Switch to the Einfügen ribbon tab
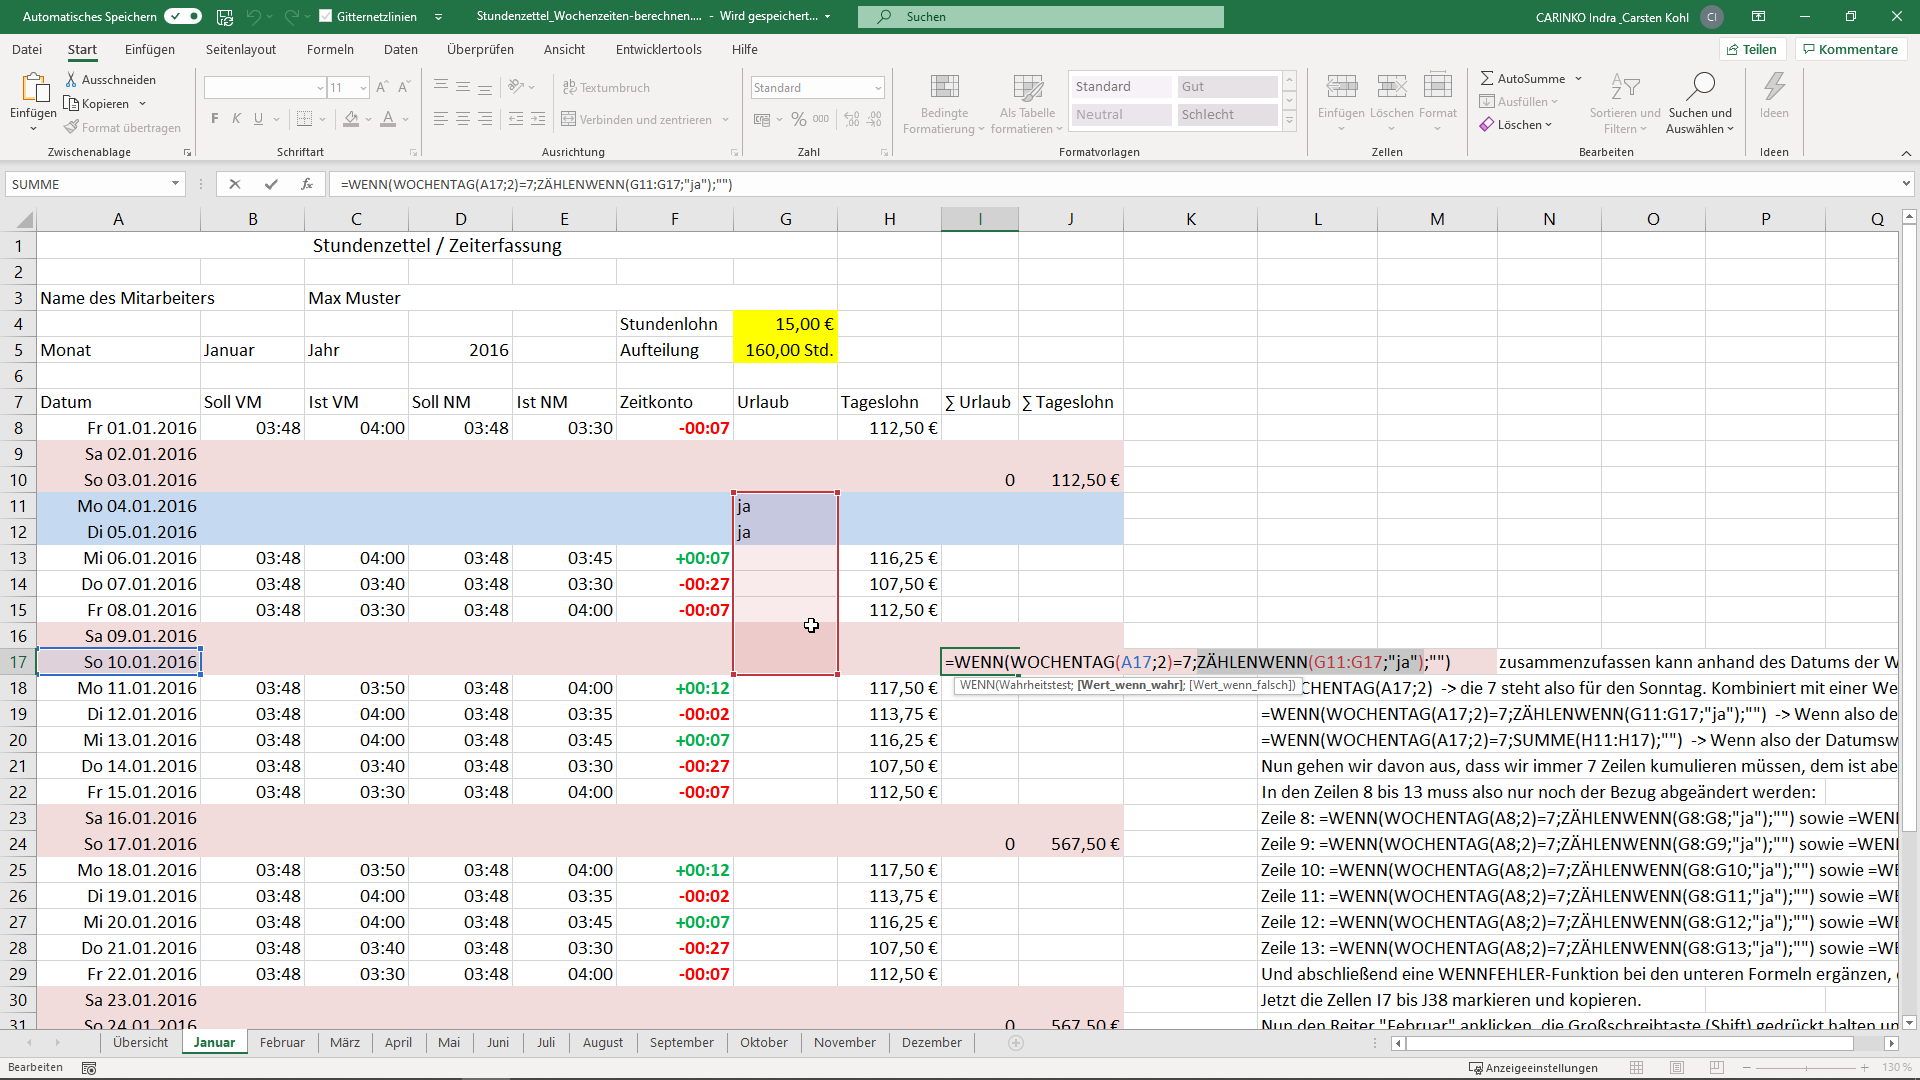This screenshot has width=1920, height=1080. (150, 49)
